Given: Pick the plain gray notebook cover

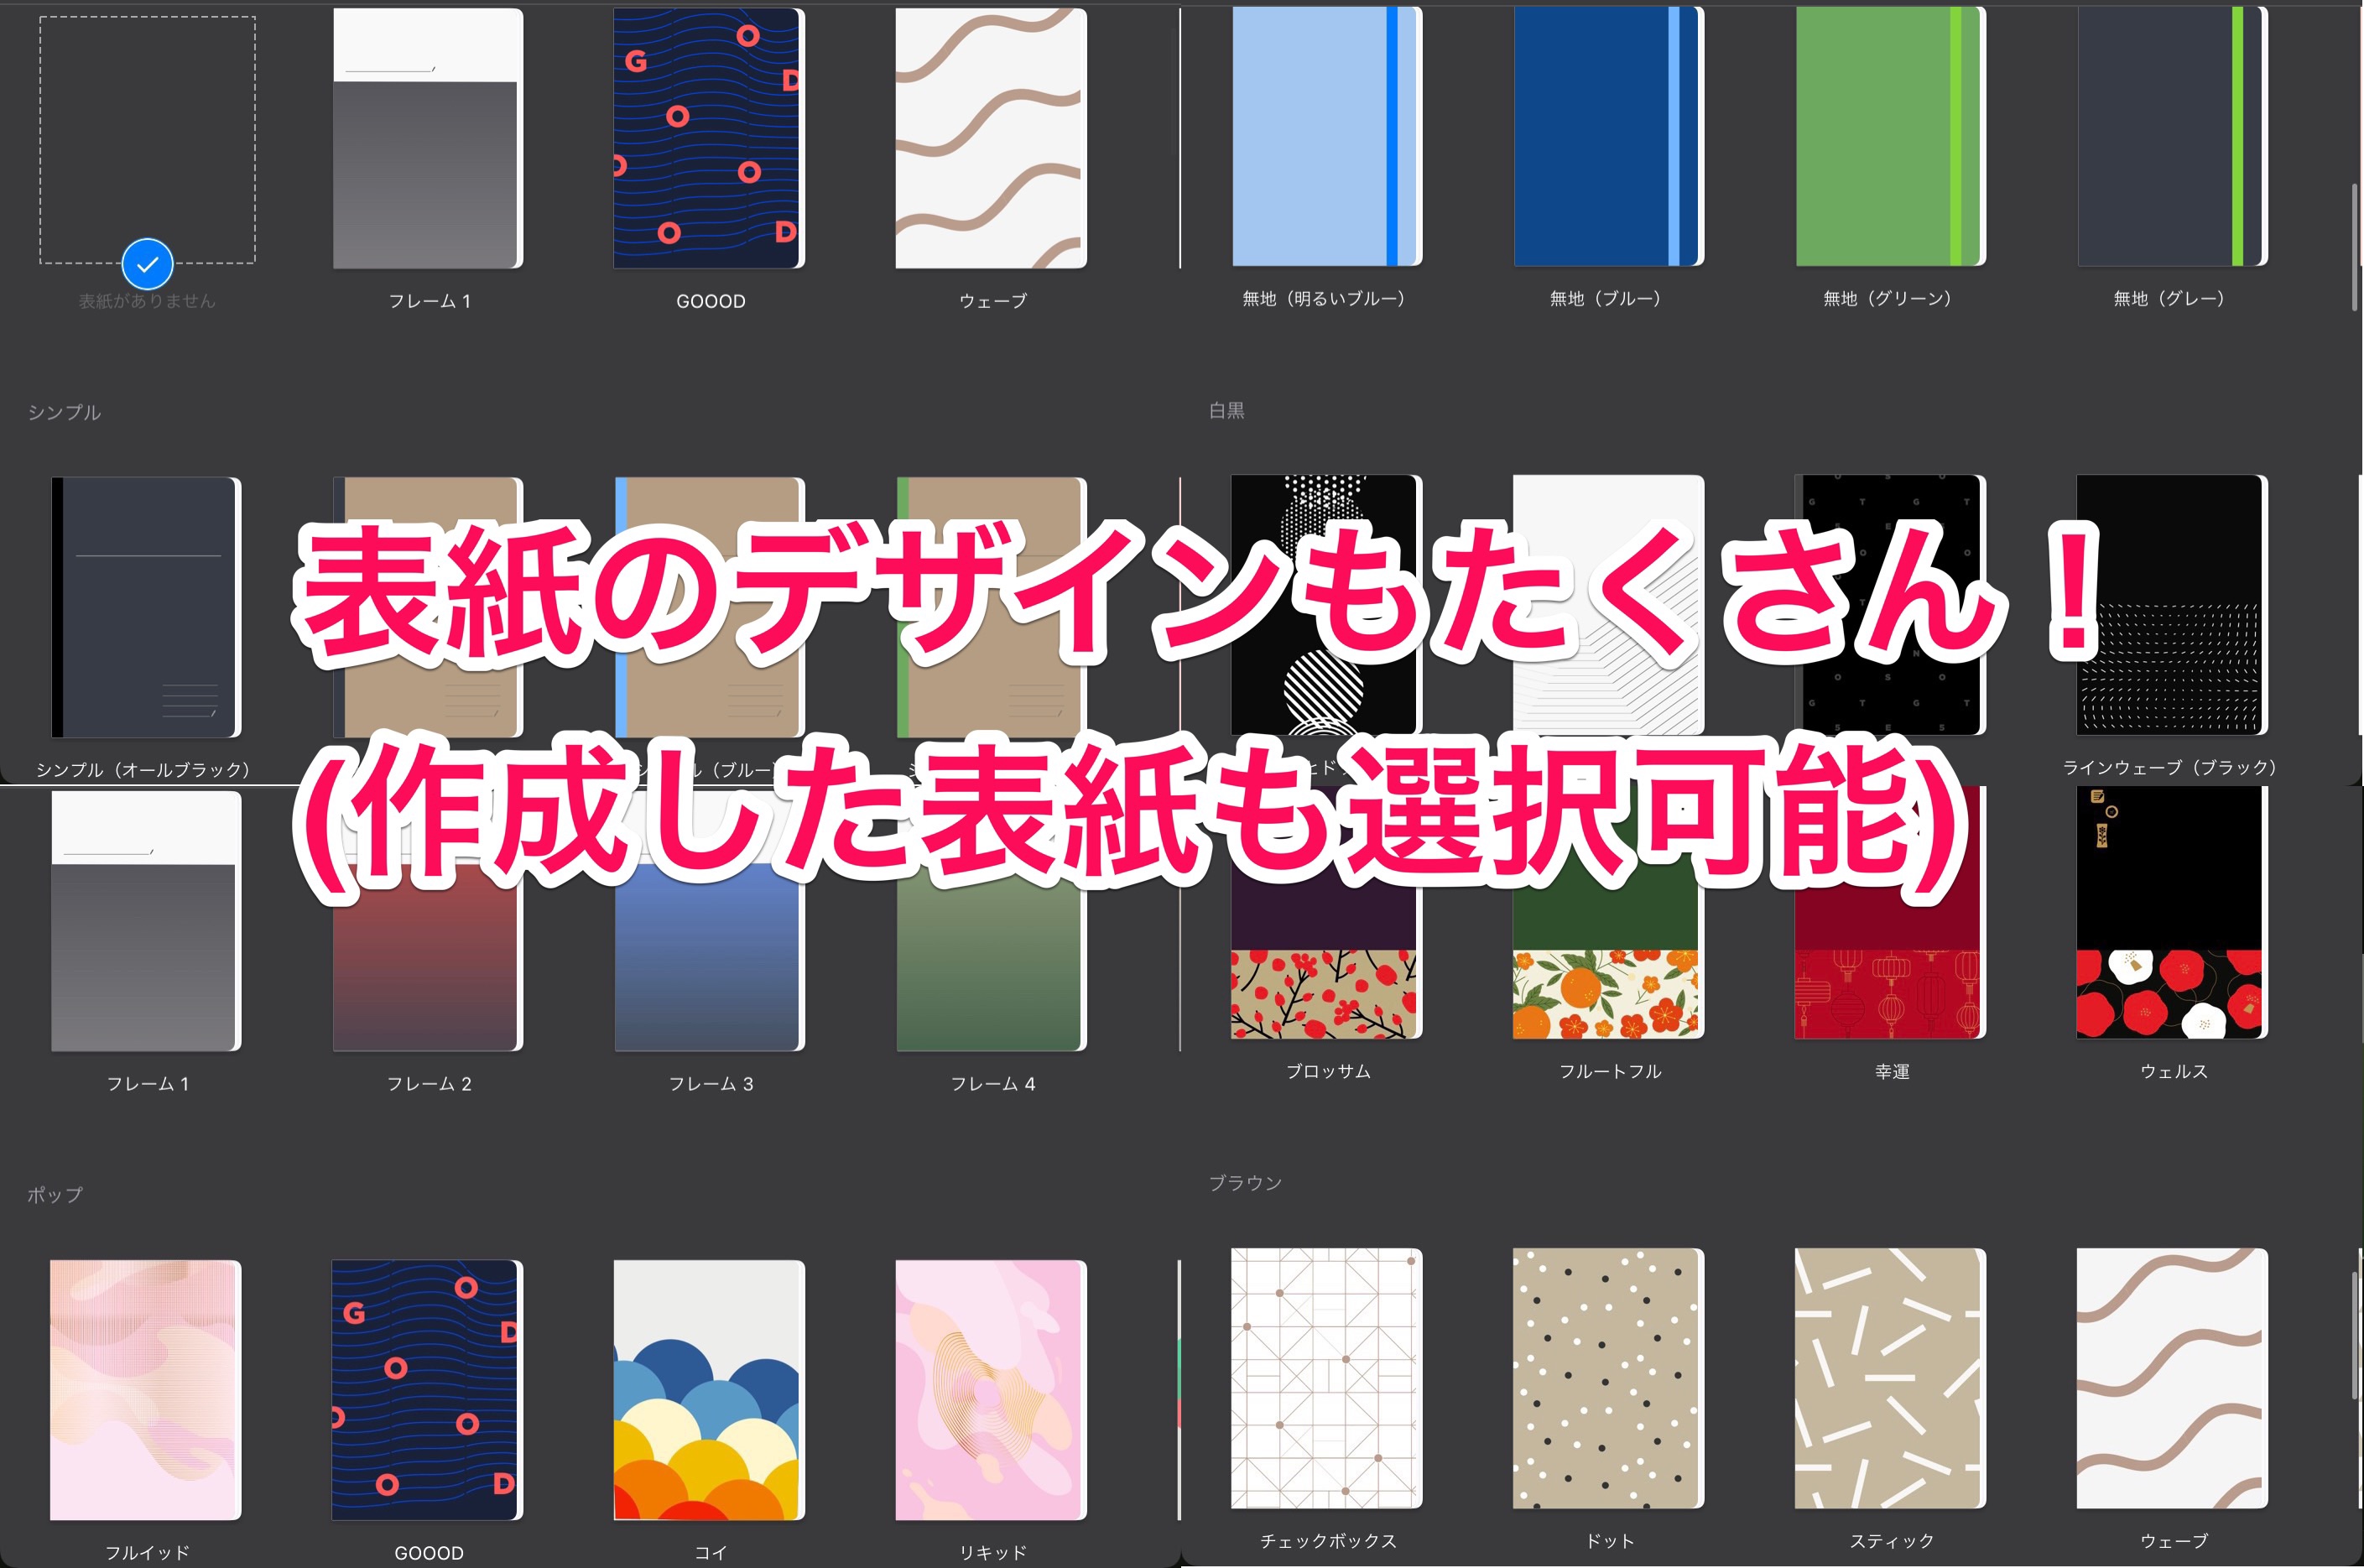Looking at the screenshot, I should click(2171, 137).
